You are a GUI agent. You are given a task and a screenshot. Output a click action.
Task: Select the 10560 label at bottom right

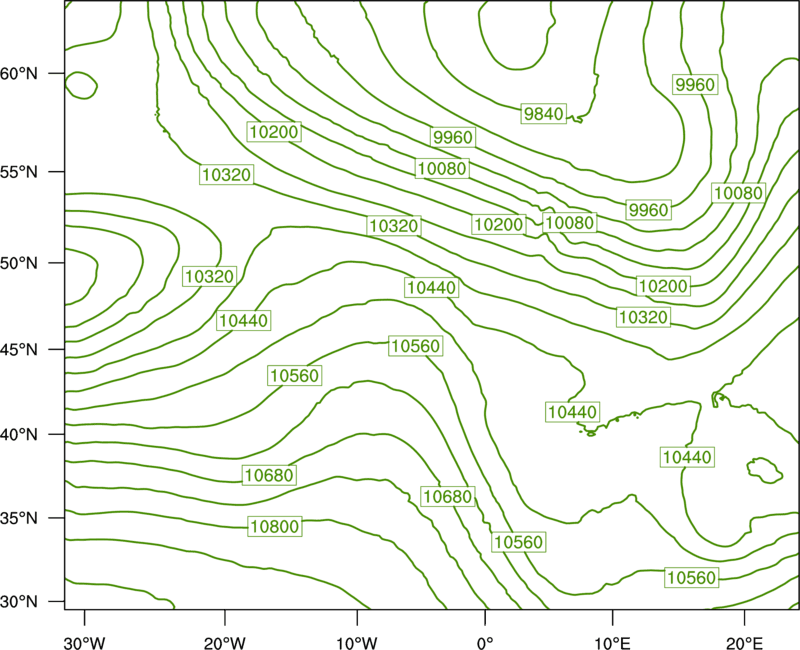point(692,578)
